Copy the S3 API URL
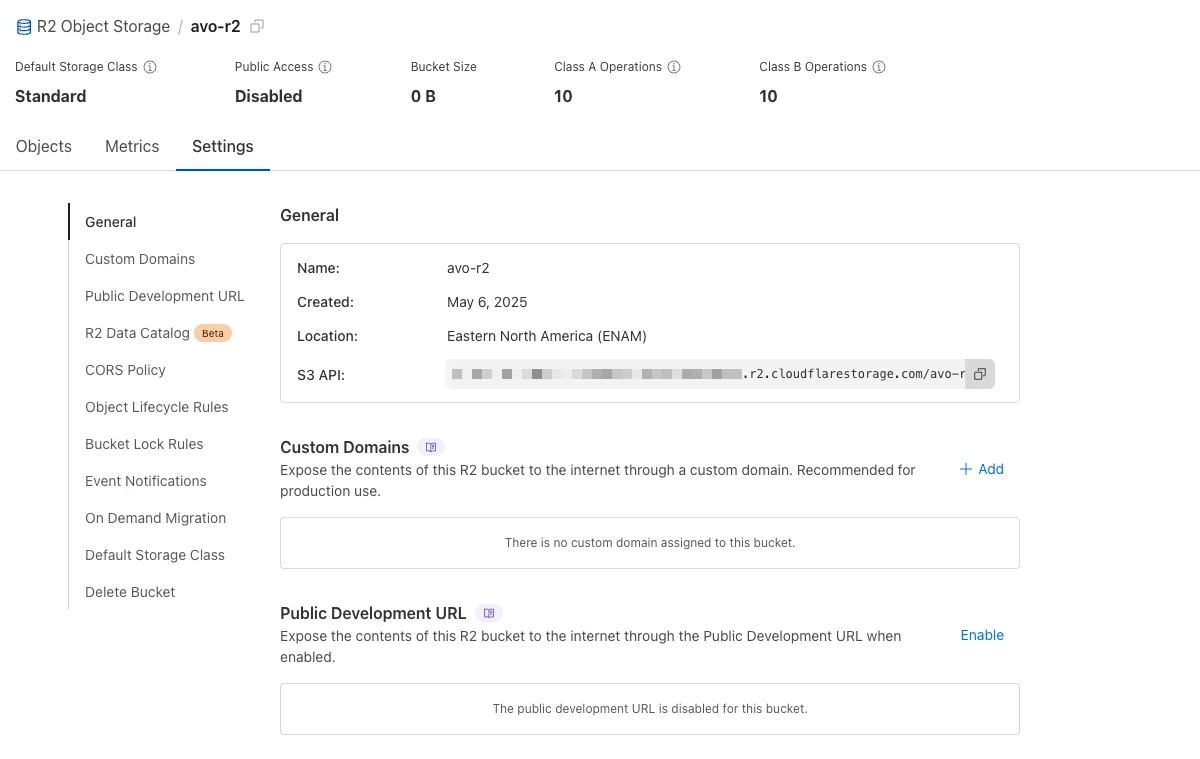 click(x=980, y=374)
